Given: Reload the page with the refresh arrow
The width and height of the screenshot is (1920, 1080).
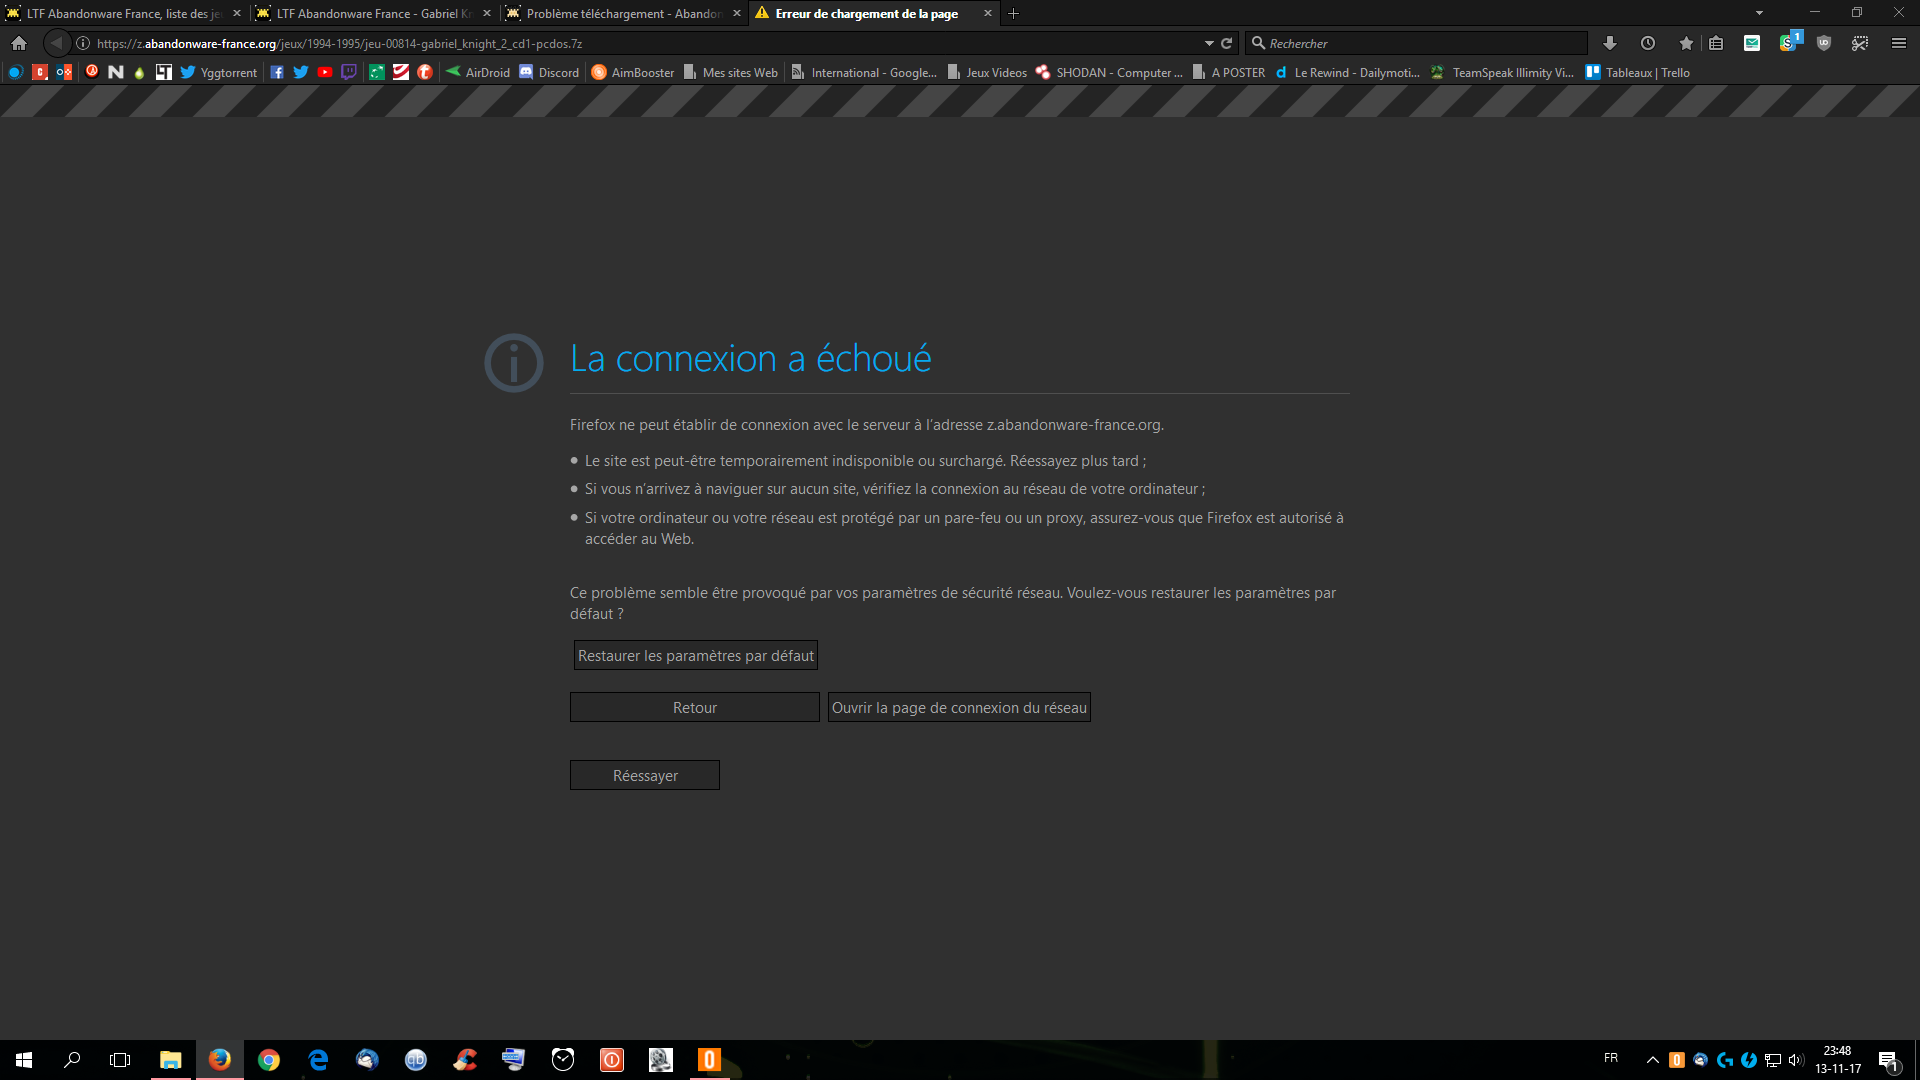Looking at the screenshot, I should (1226, 43).
